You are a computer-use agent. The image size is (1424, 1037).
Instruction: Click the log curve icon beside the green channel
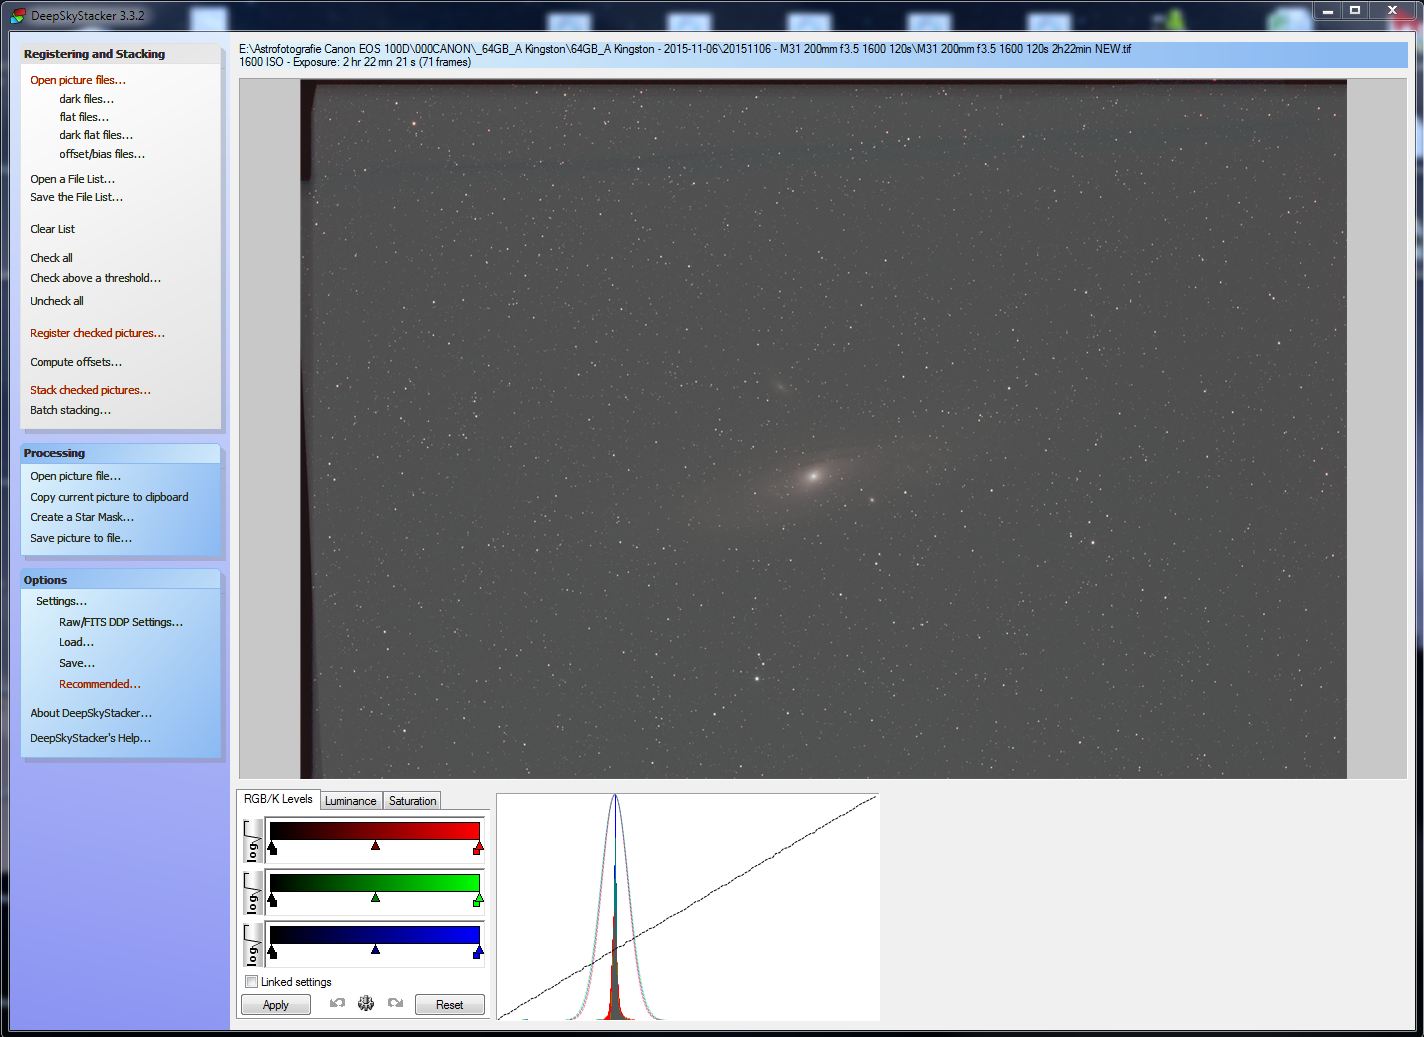click(251, 893)
